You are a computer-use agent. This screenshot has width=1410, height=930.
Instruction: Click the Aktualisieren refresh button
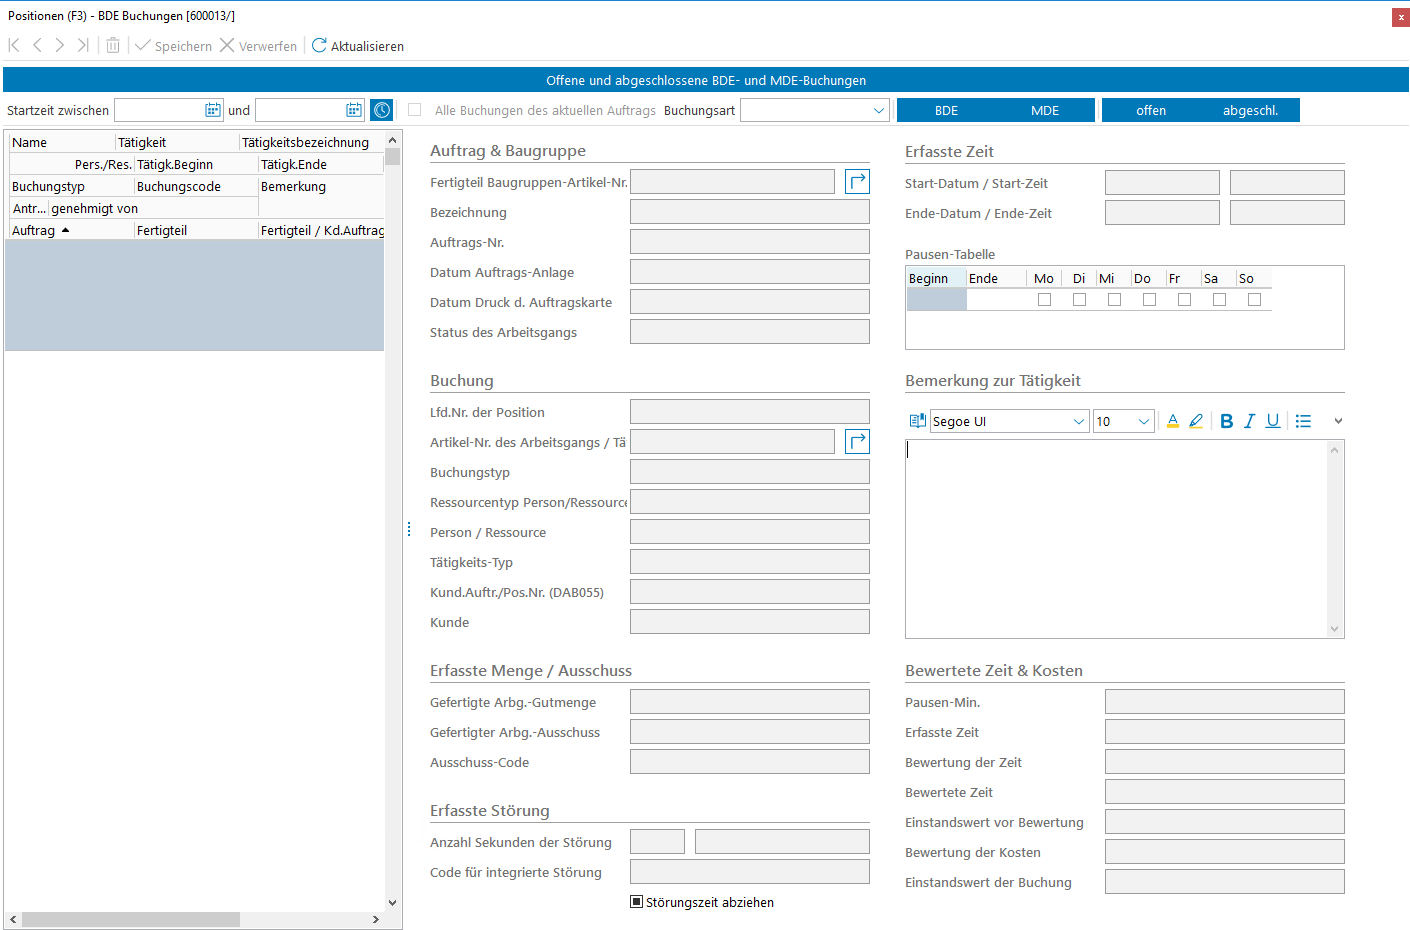[x=358, y=46]
